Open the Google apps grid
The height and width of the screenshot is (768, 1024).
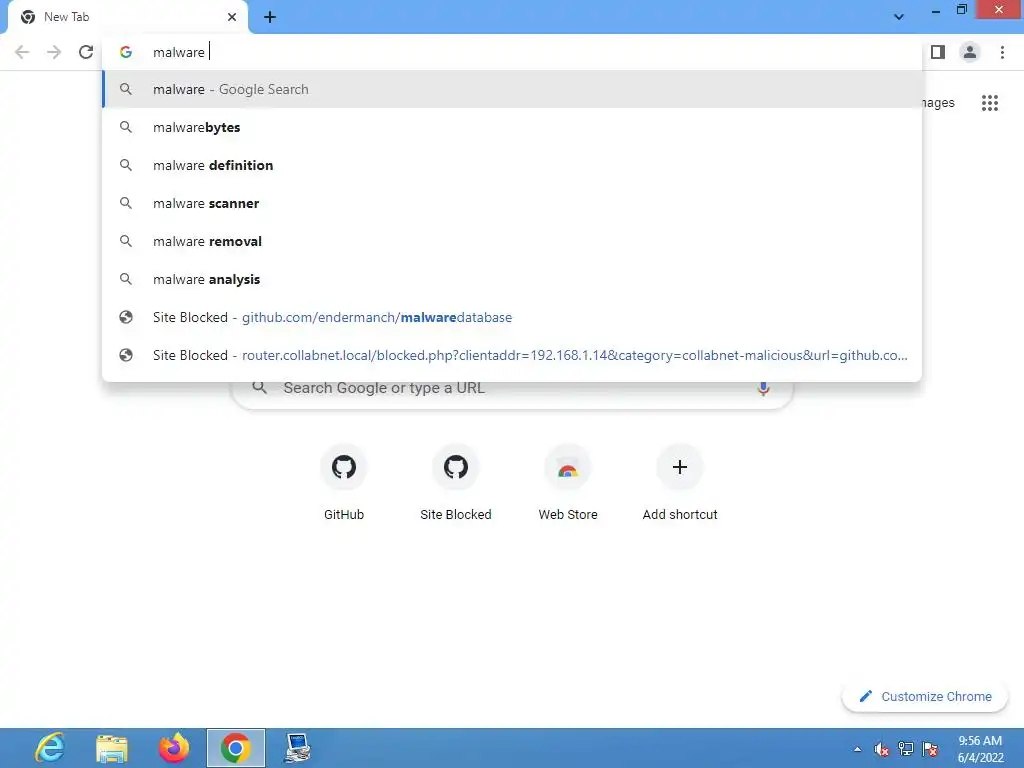(x=990, y=103)
